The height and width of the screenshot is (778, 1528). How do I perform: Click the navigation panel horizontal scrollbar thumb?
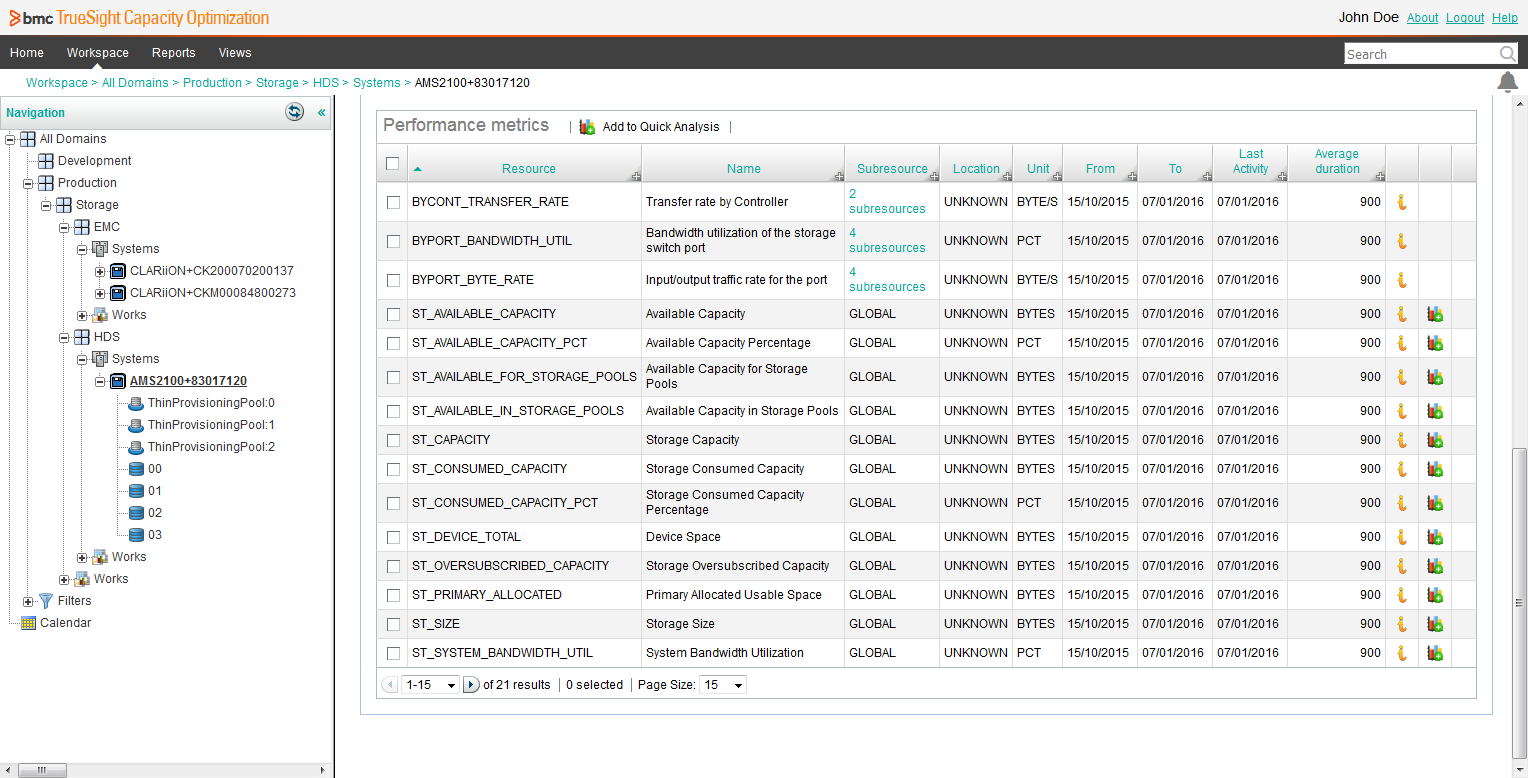tap(42, 770)
